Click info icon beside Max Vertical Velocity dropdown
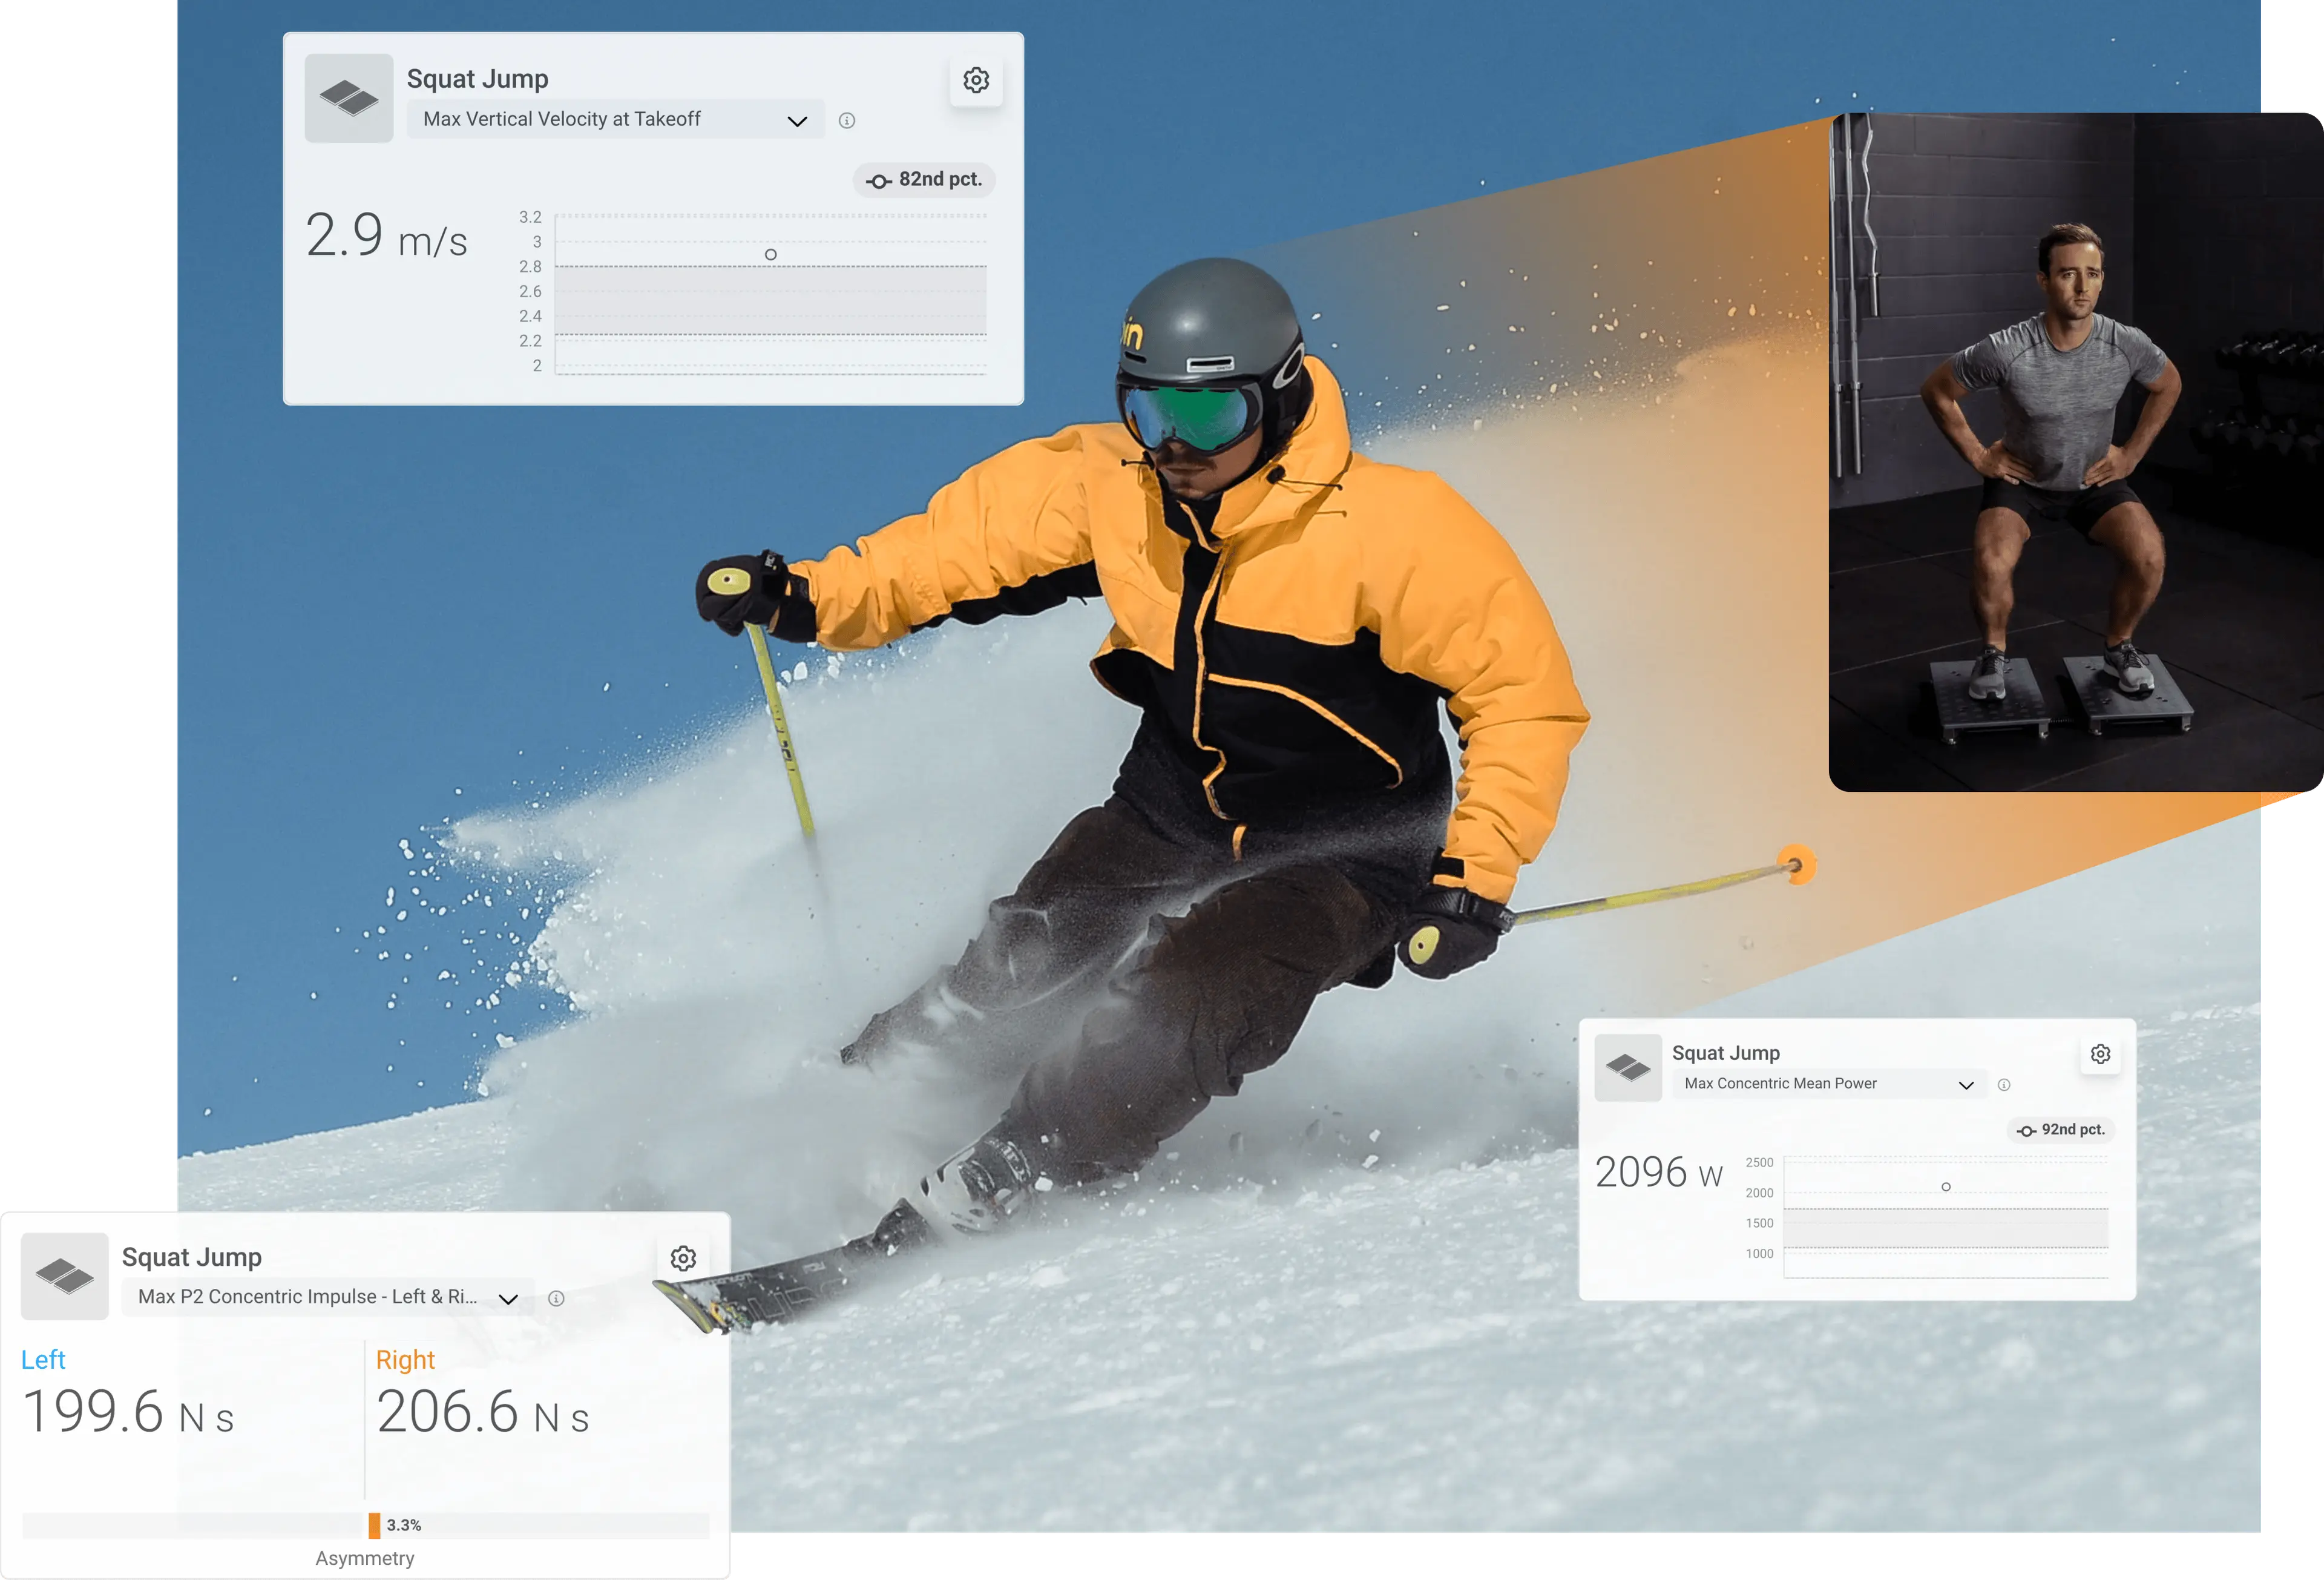 pyautogui.click(x=847, y=121)
